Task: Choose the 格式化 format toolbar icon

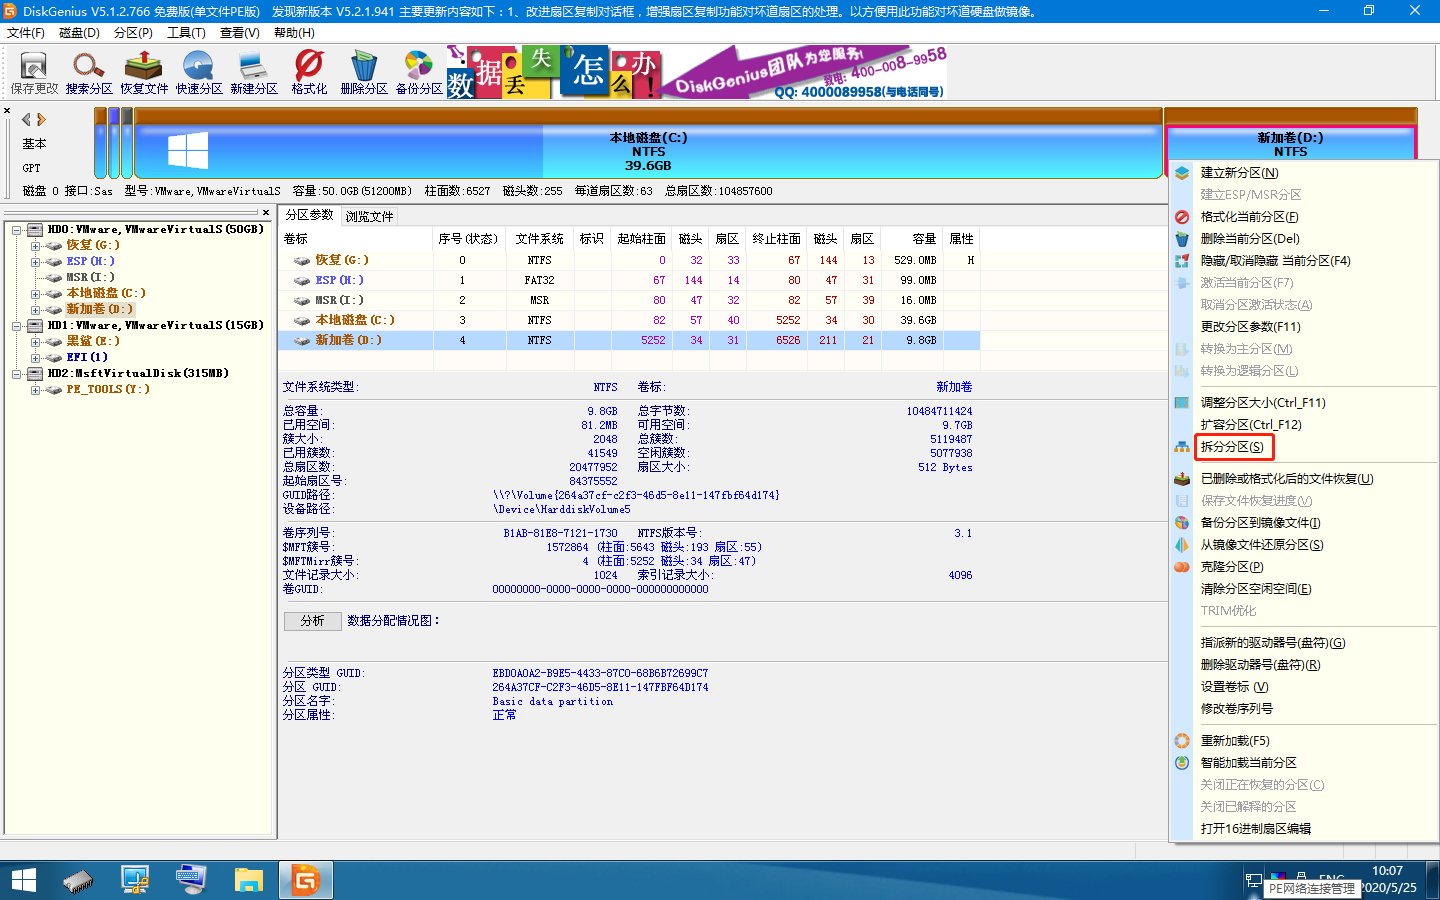Action: [x=309, y=73]
